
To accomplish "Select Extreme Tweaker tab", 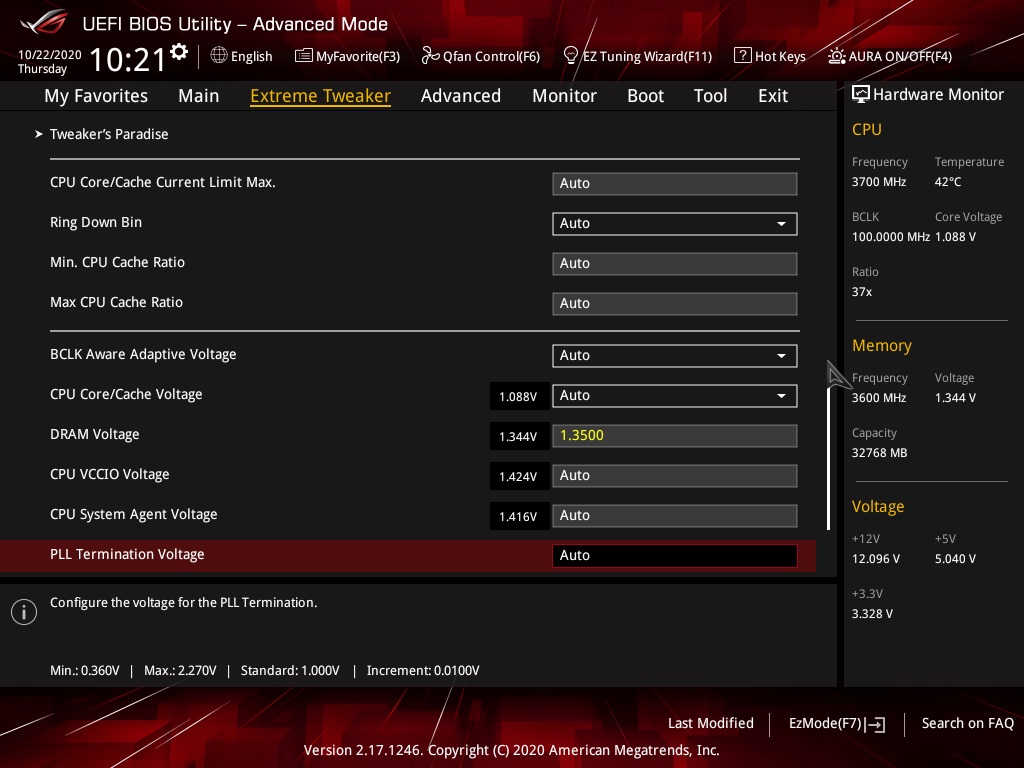I will point(321,96).
